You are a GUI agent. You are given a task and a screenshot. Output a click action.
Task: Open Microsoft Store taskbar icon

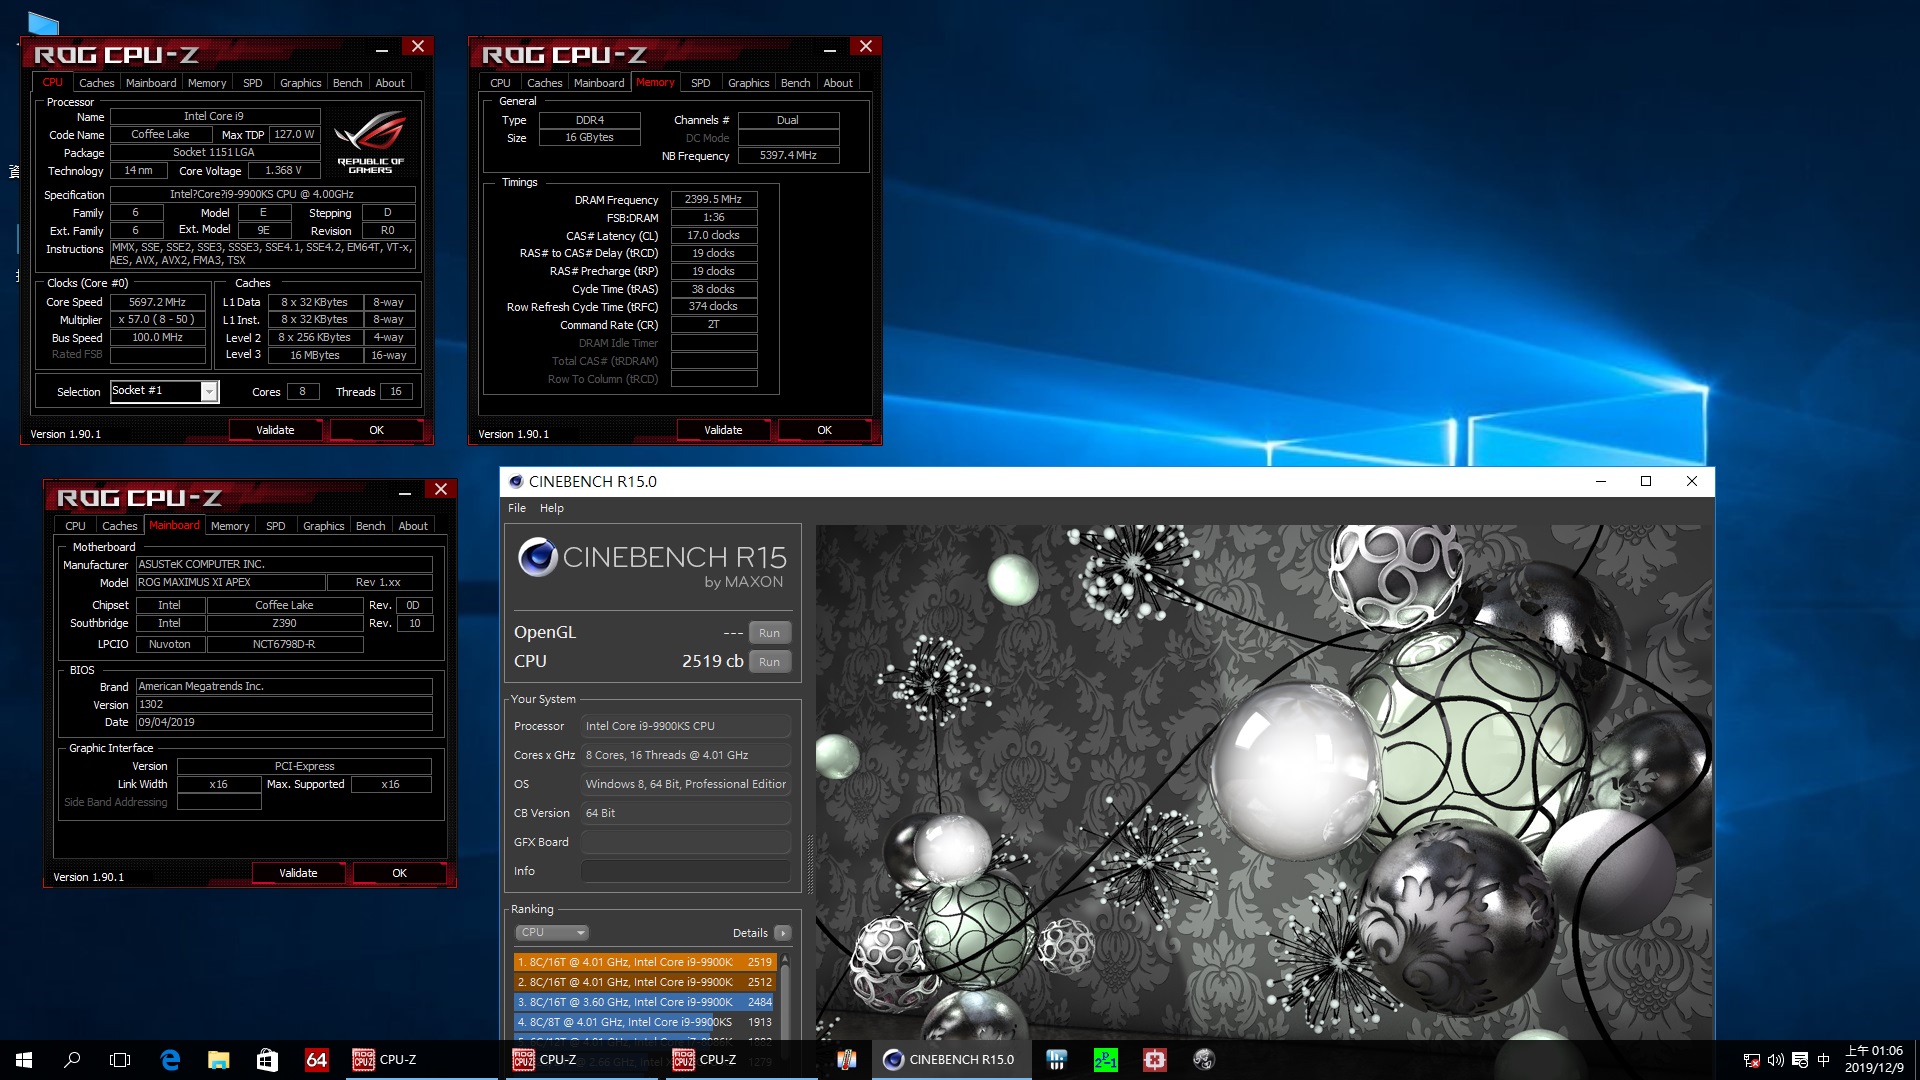click(267, 1060)
